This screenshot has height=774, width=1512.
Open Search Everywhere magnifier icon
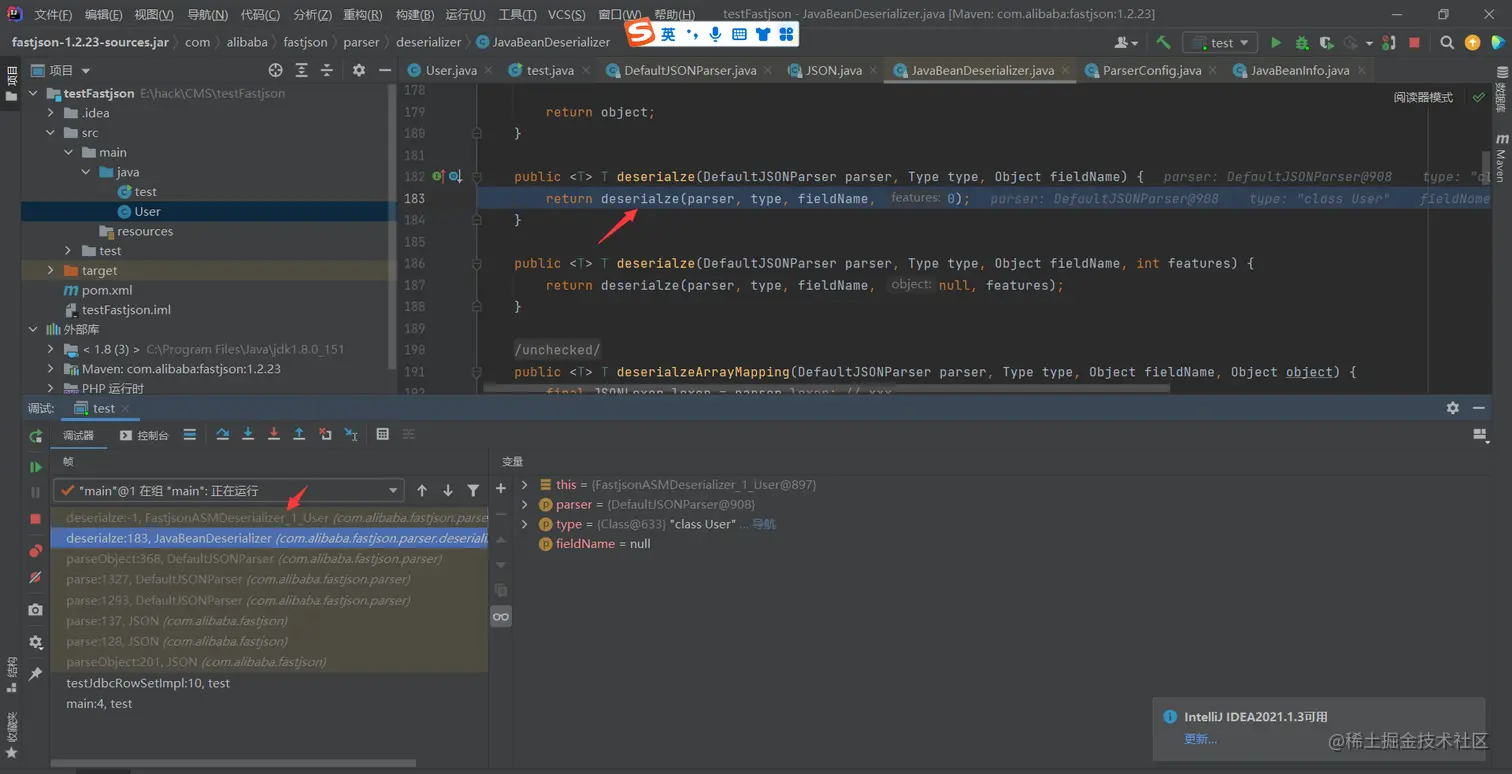pos(1447,43)
